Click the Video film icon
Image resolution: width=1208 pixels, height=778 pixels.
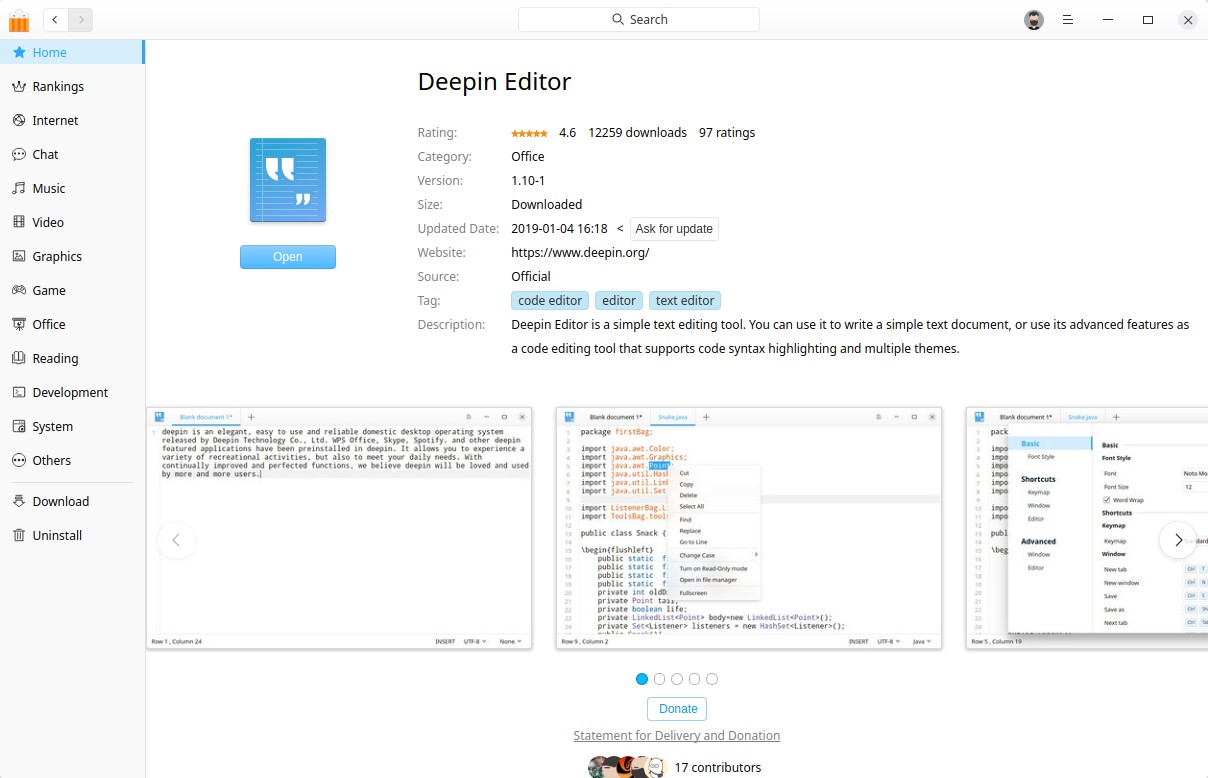click(x=19, y=222)
